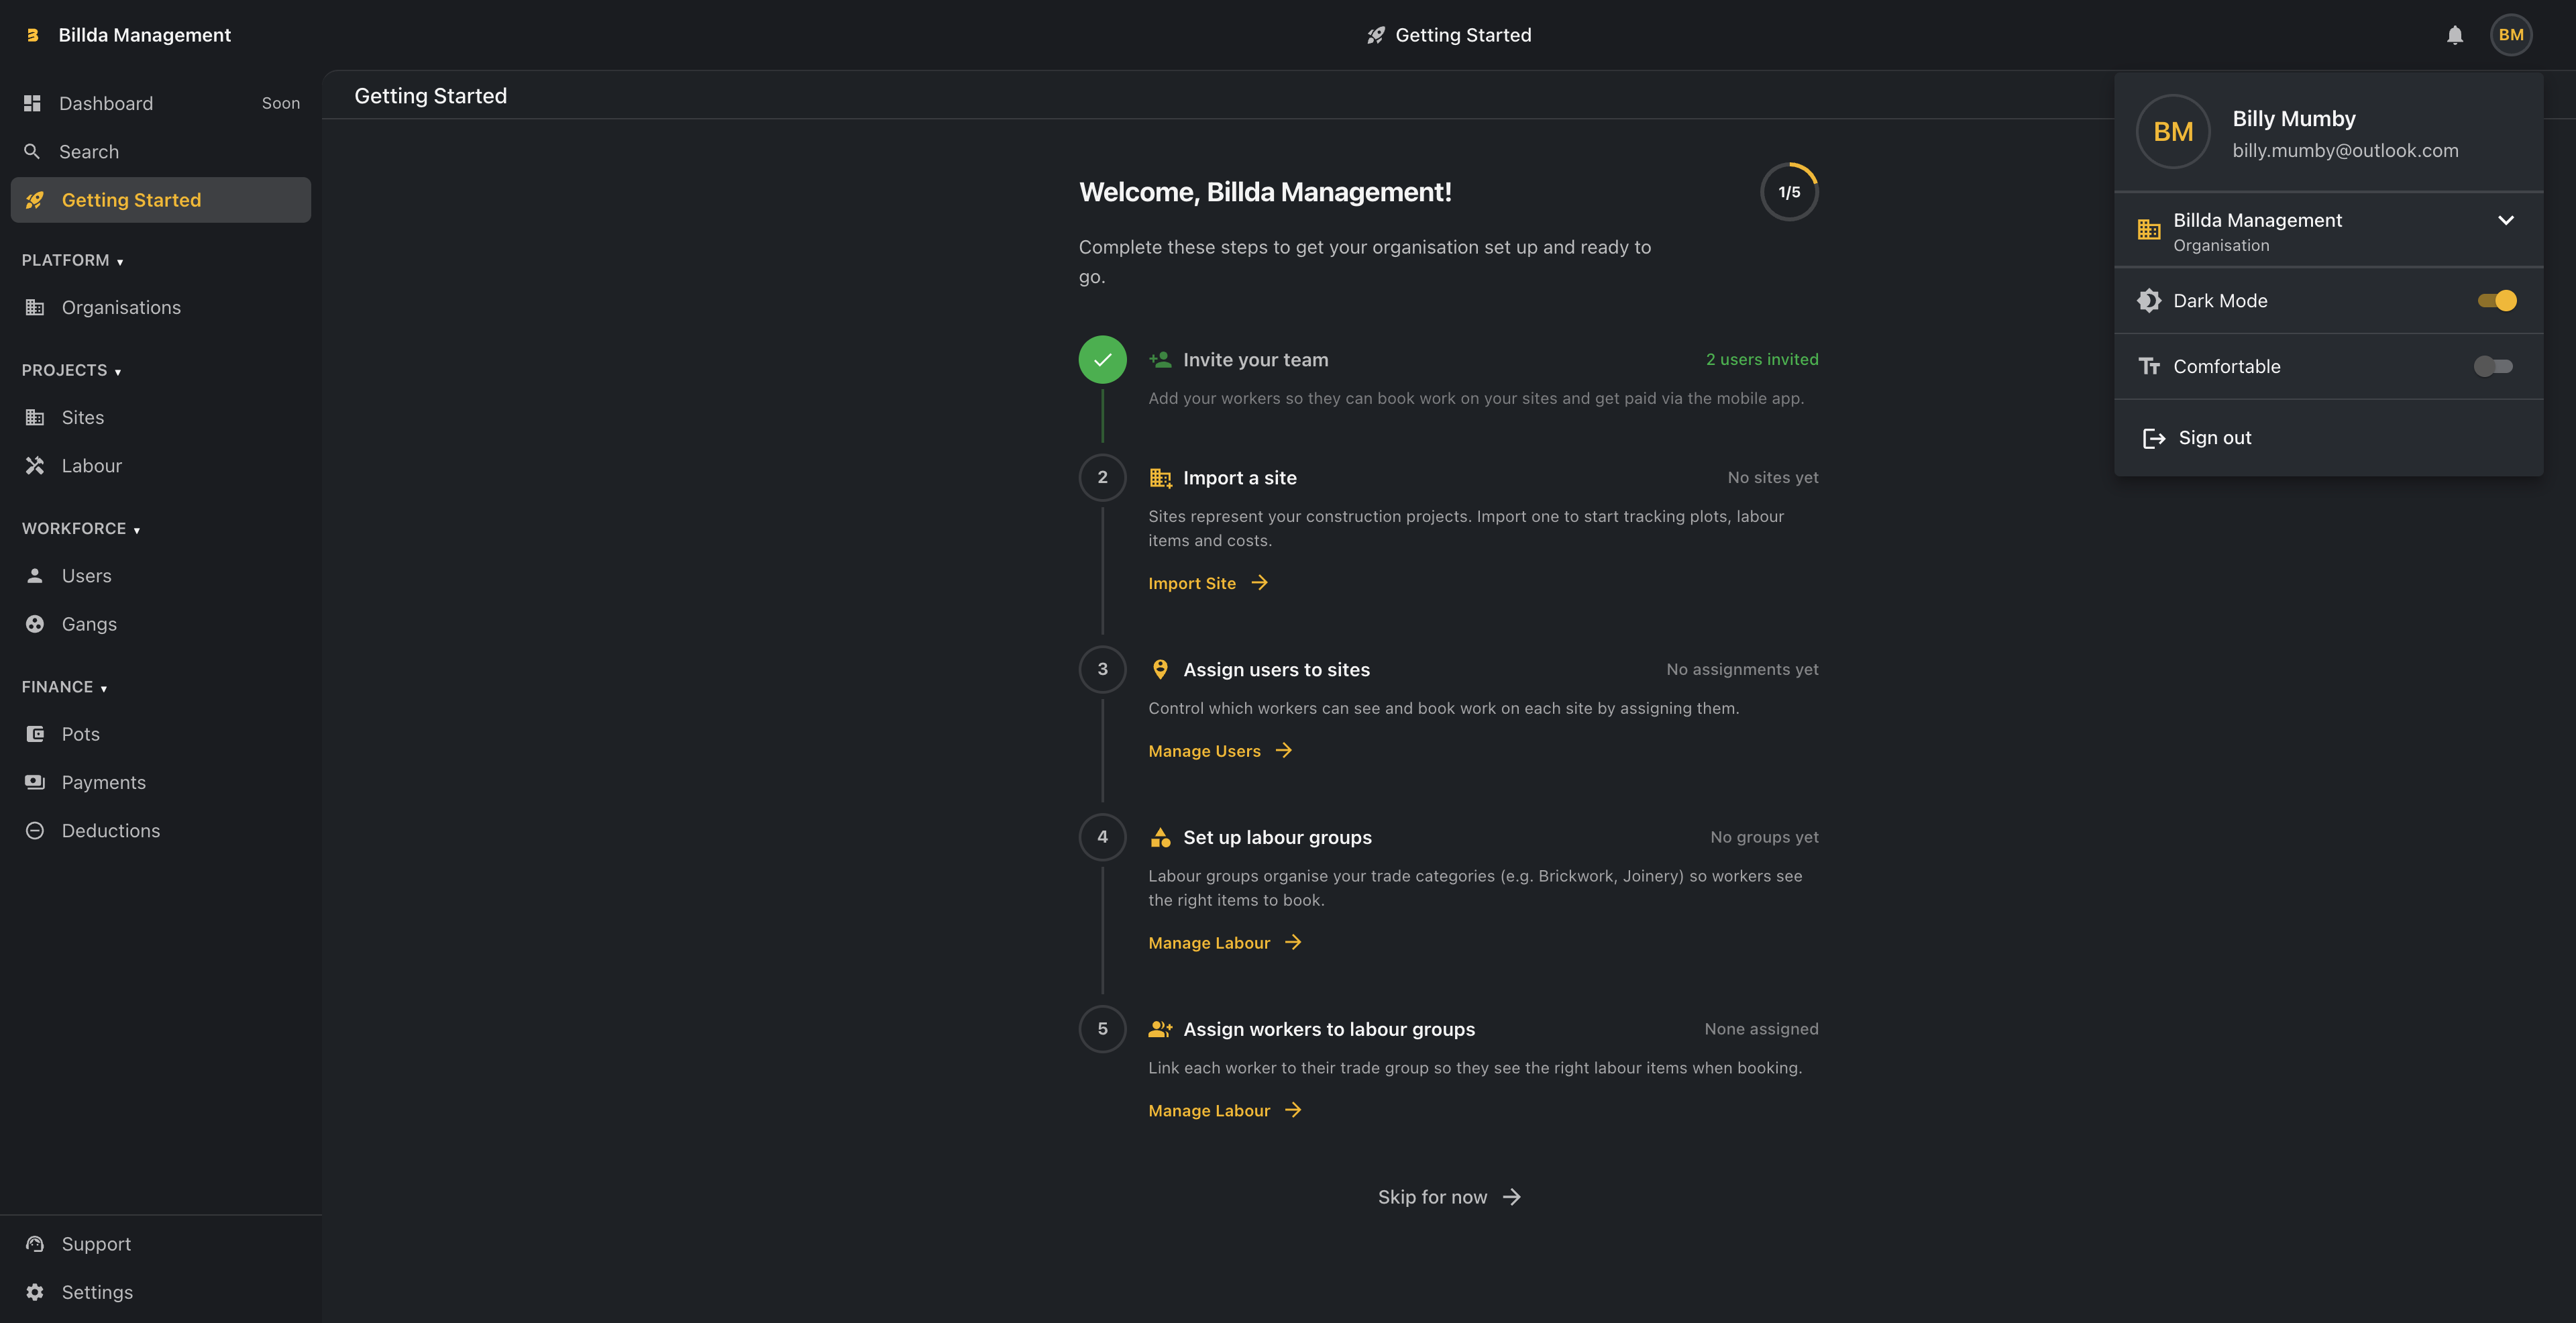
Task: Click the notifications bell icon
Action: [x=2454, y=35]
